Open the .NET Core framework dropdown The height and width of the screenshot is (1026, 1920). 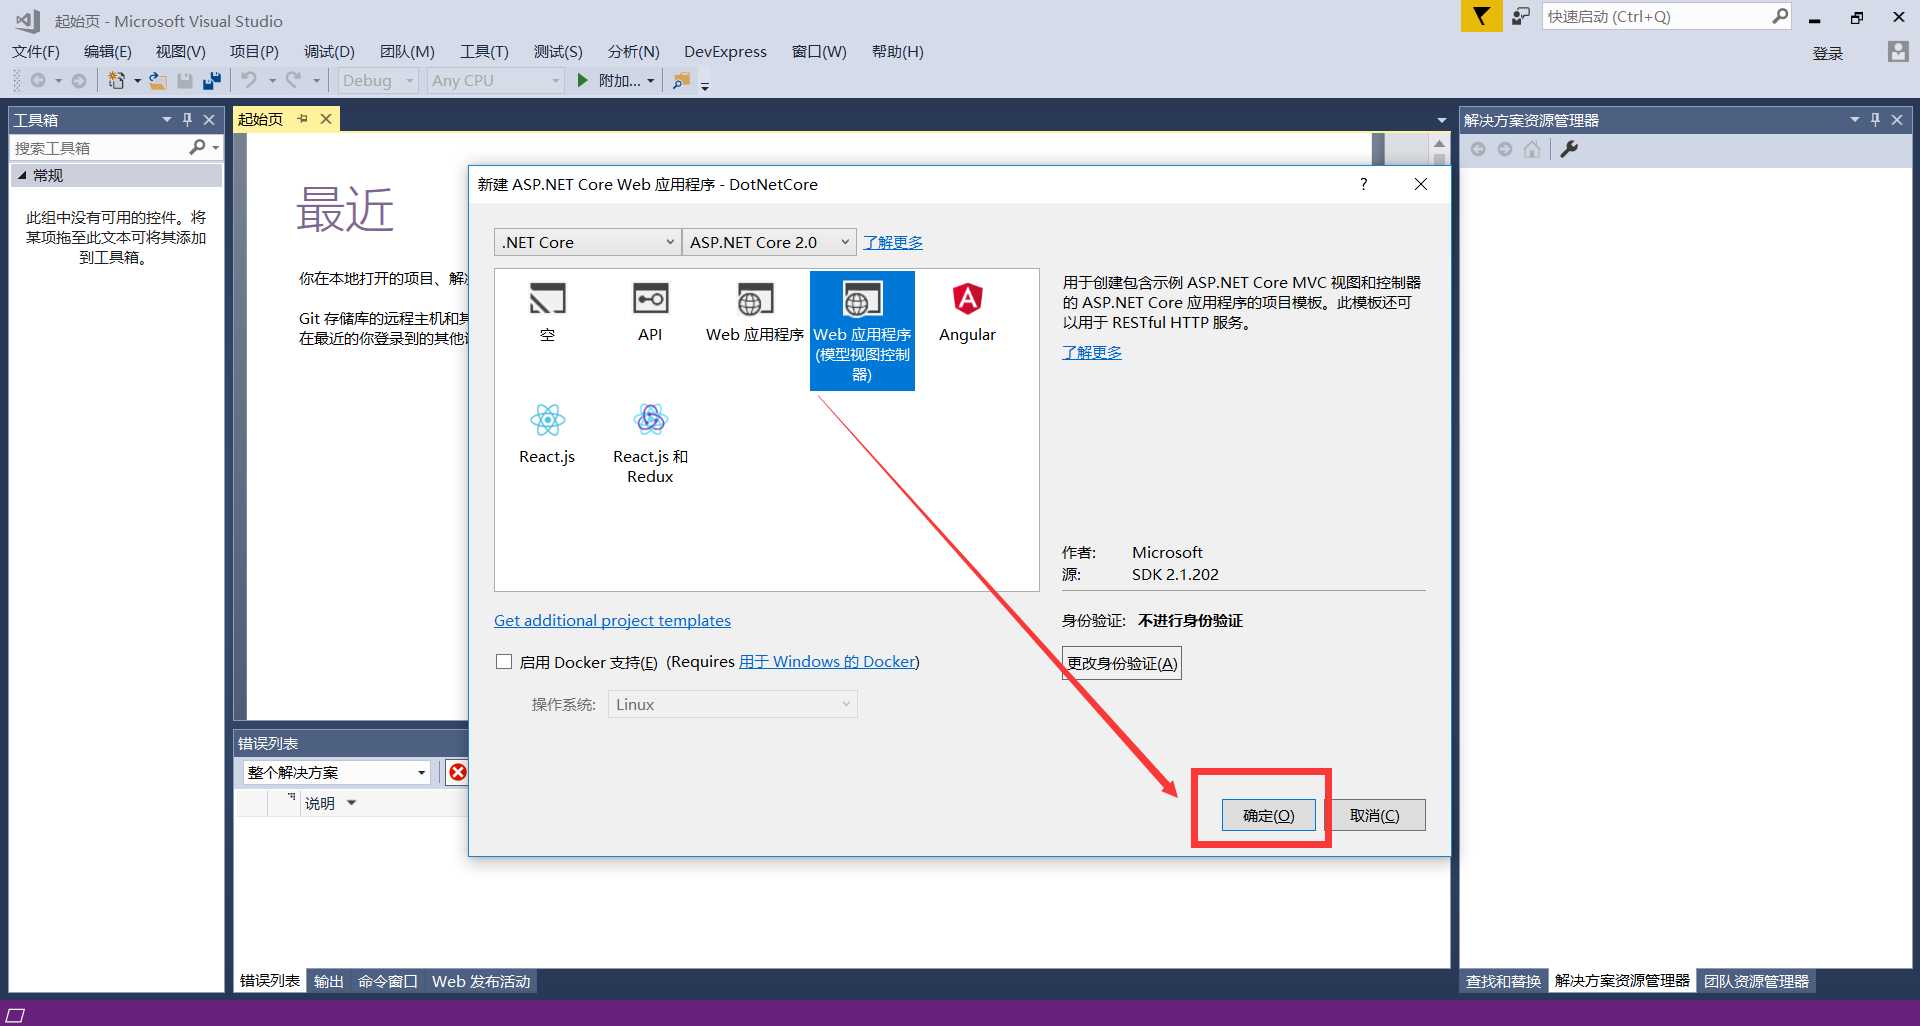tap(587, 242)
